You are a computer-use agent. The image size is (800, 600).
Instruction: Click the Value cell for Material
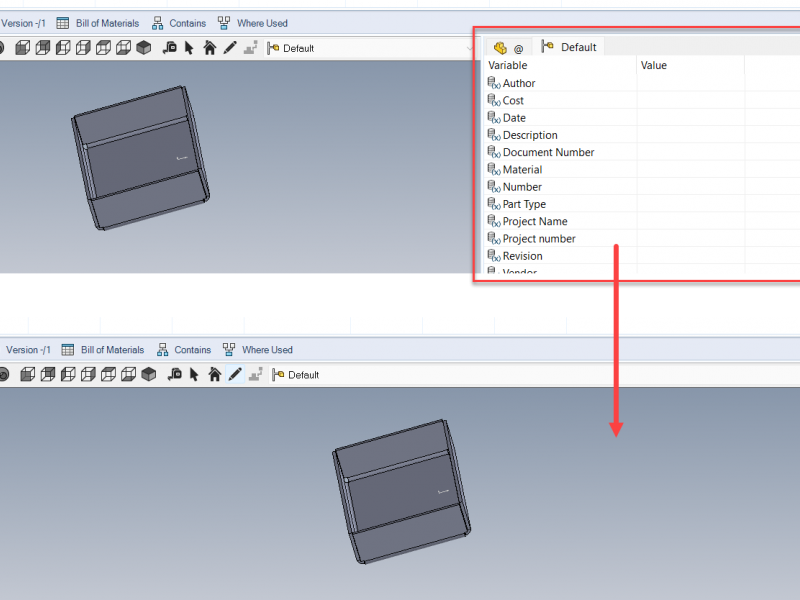690,170
